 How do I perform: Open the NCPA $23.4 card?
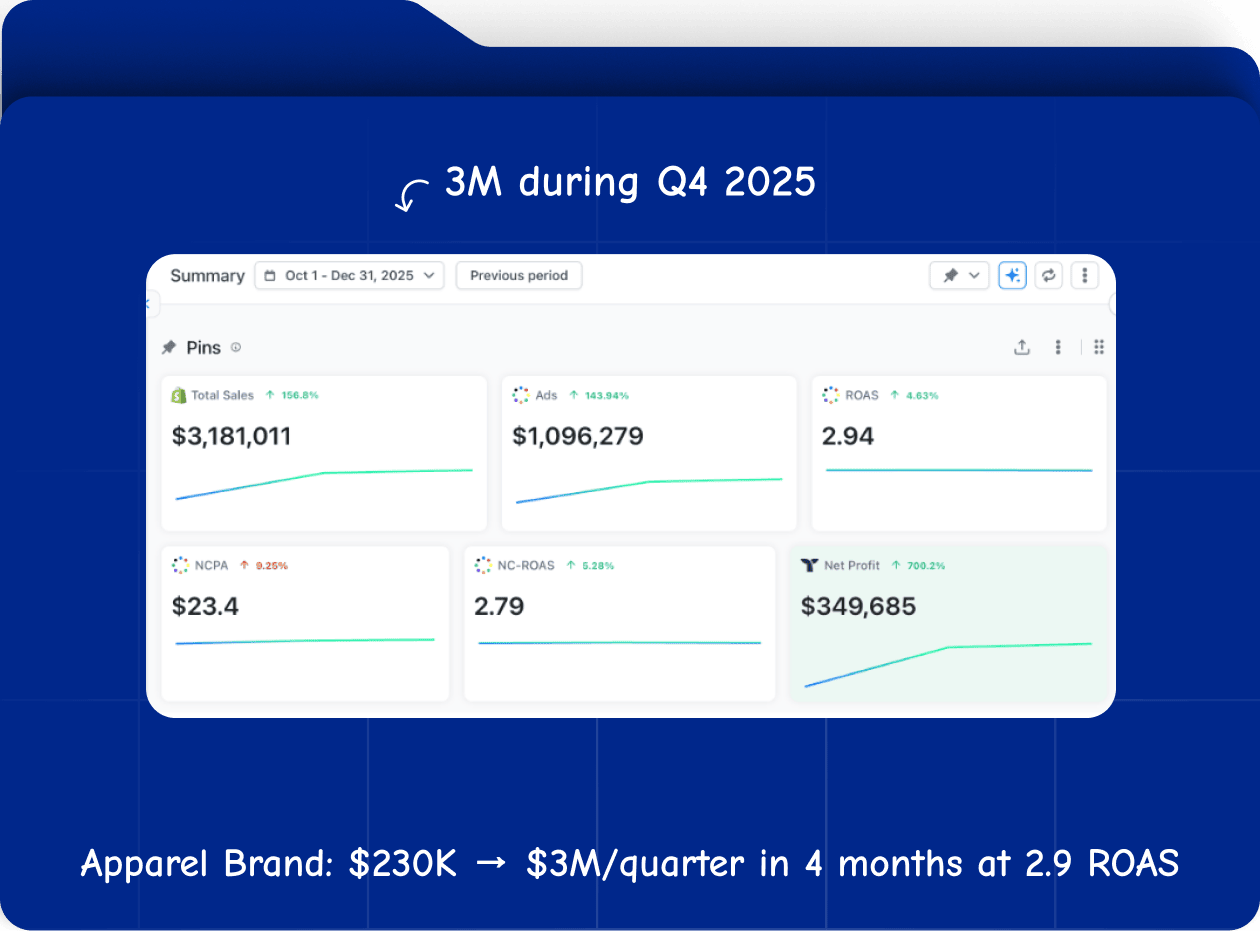coord(305,622)
